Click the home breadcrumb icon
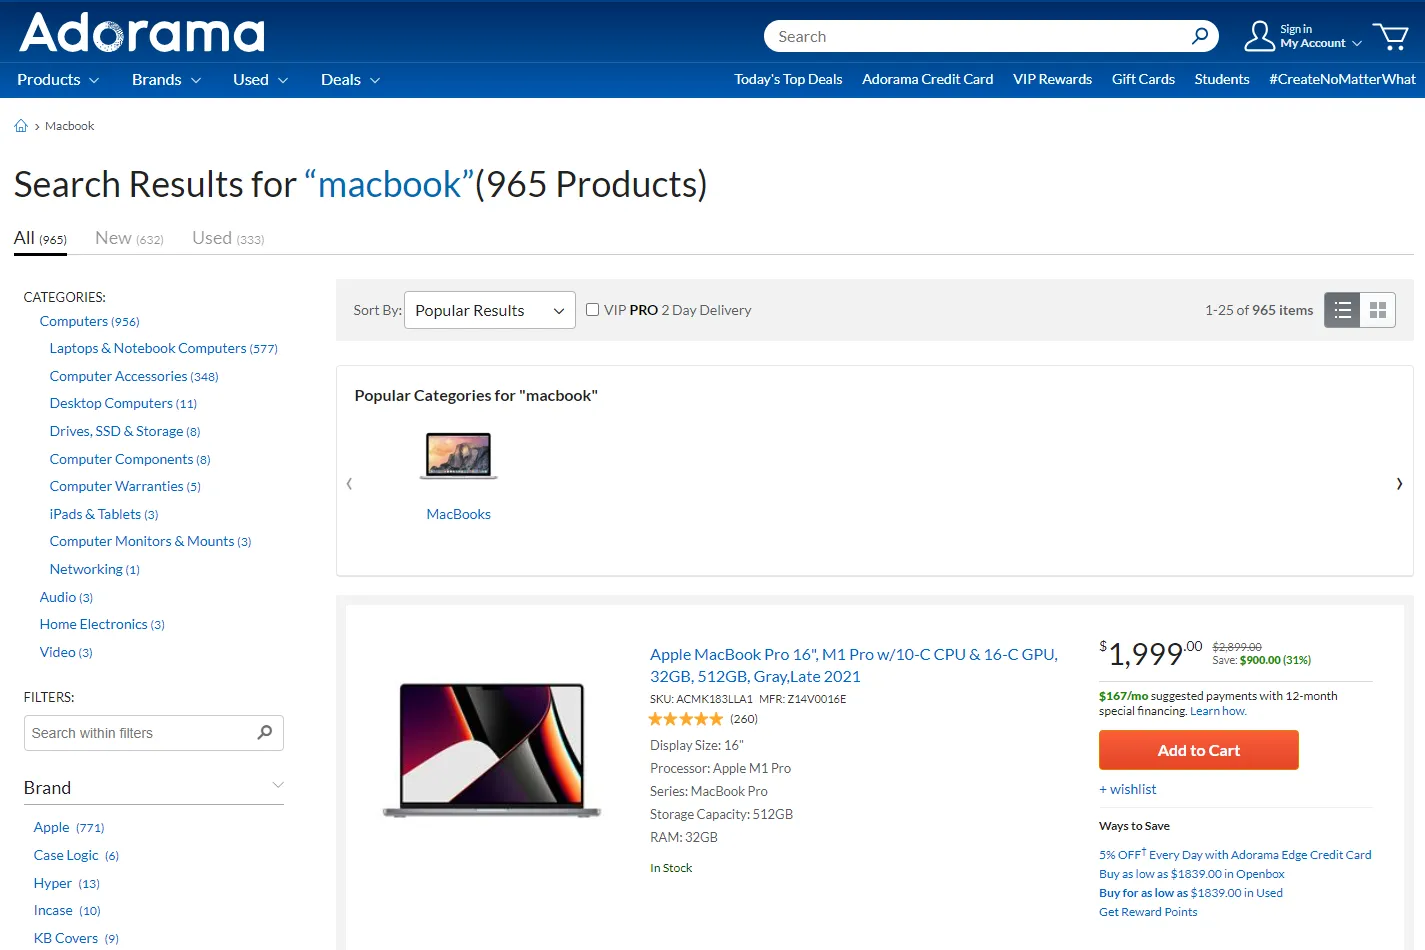Viewport: 1425px width, 950px height. tap(21, 126)
